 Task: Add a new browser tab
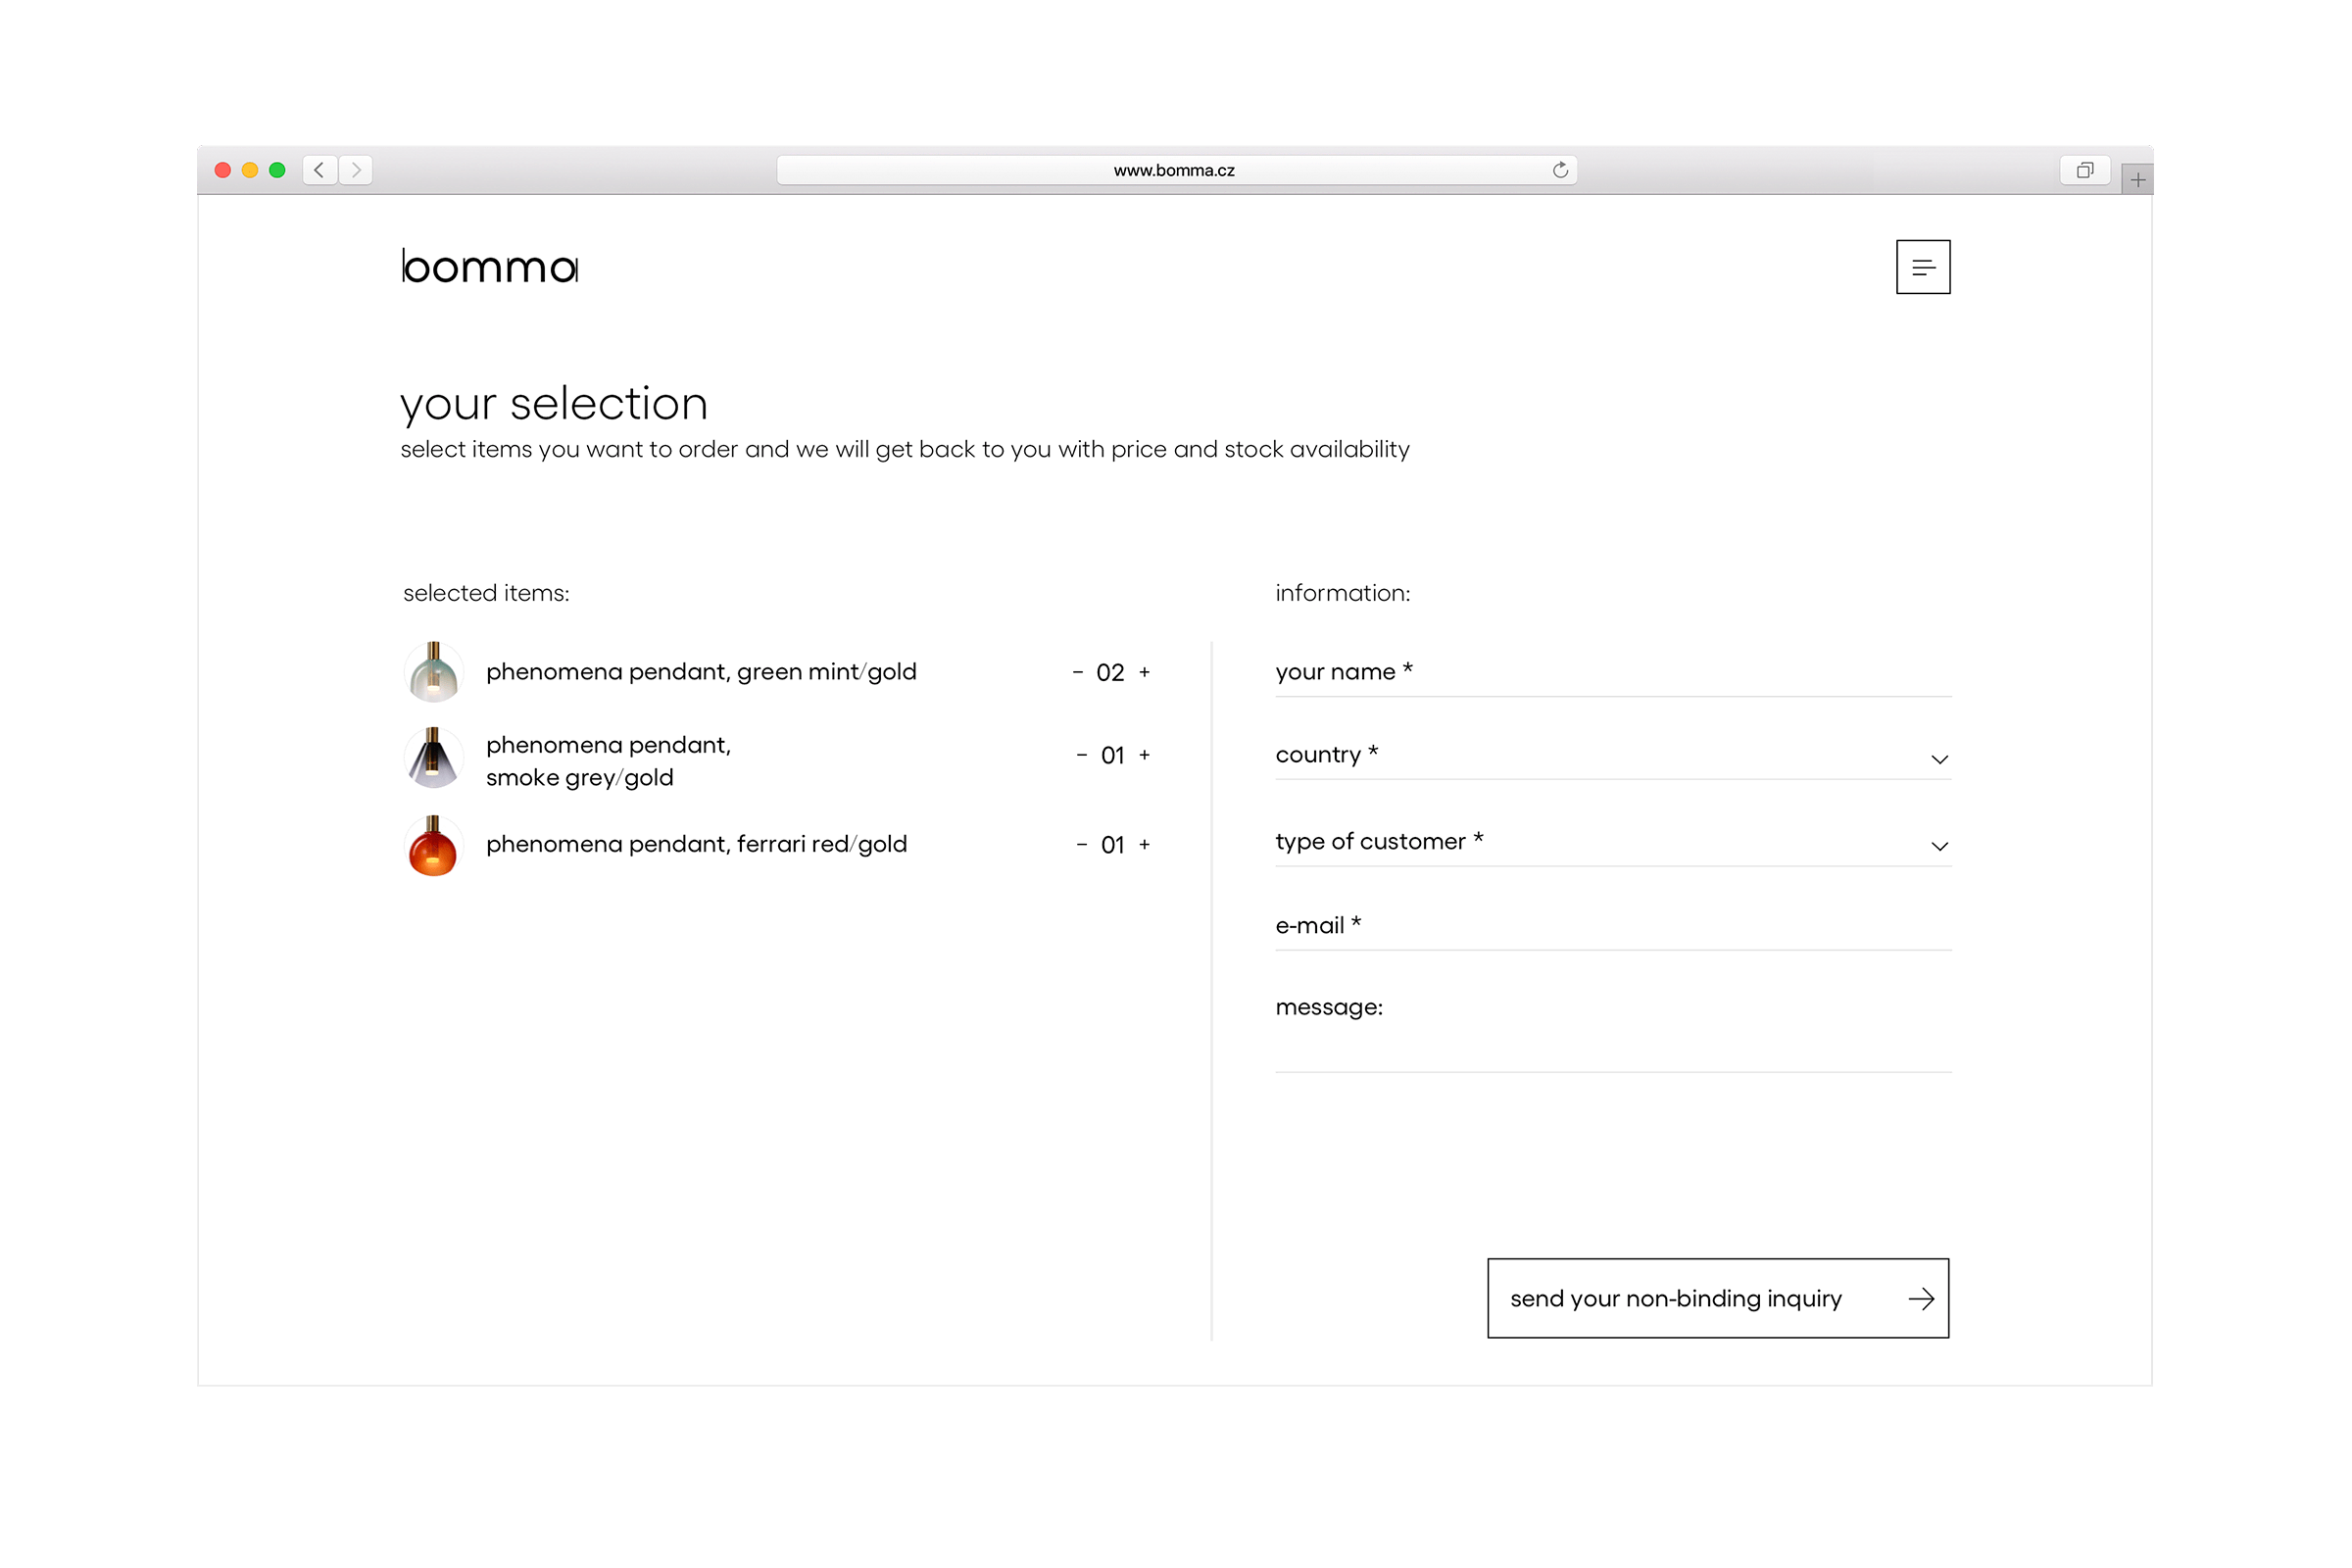(x=2137, y=180)
